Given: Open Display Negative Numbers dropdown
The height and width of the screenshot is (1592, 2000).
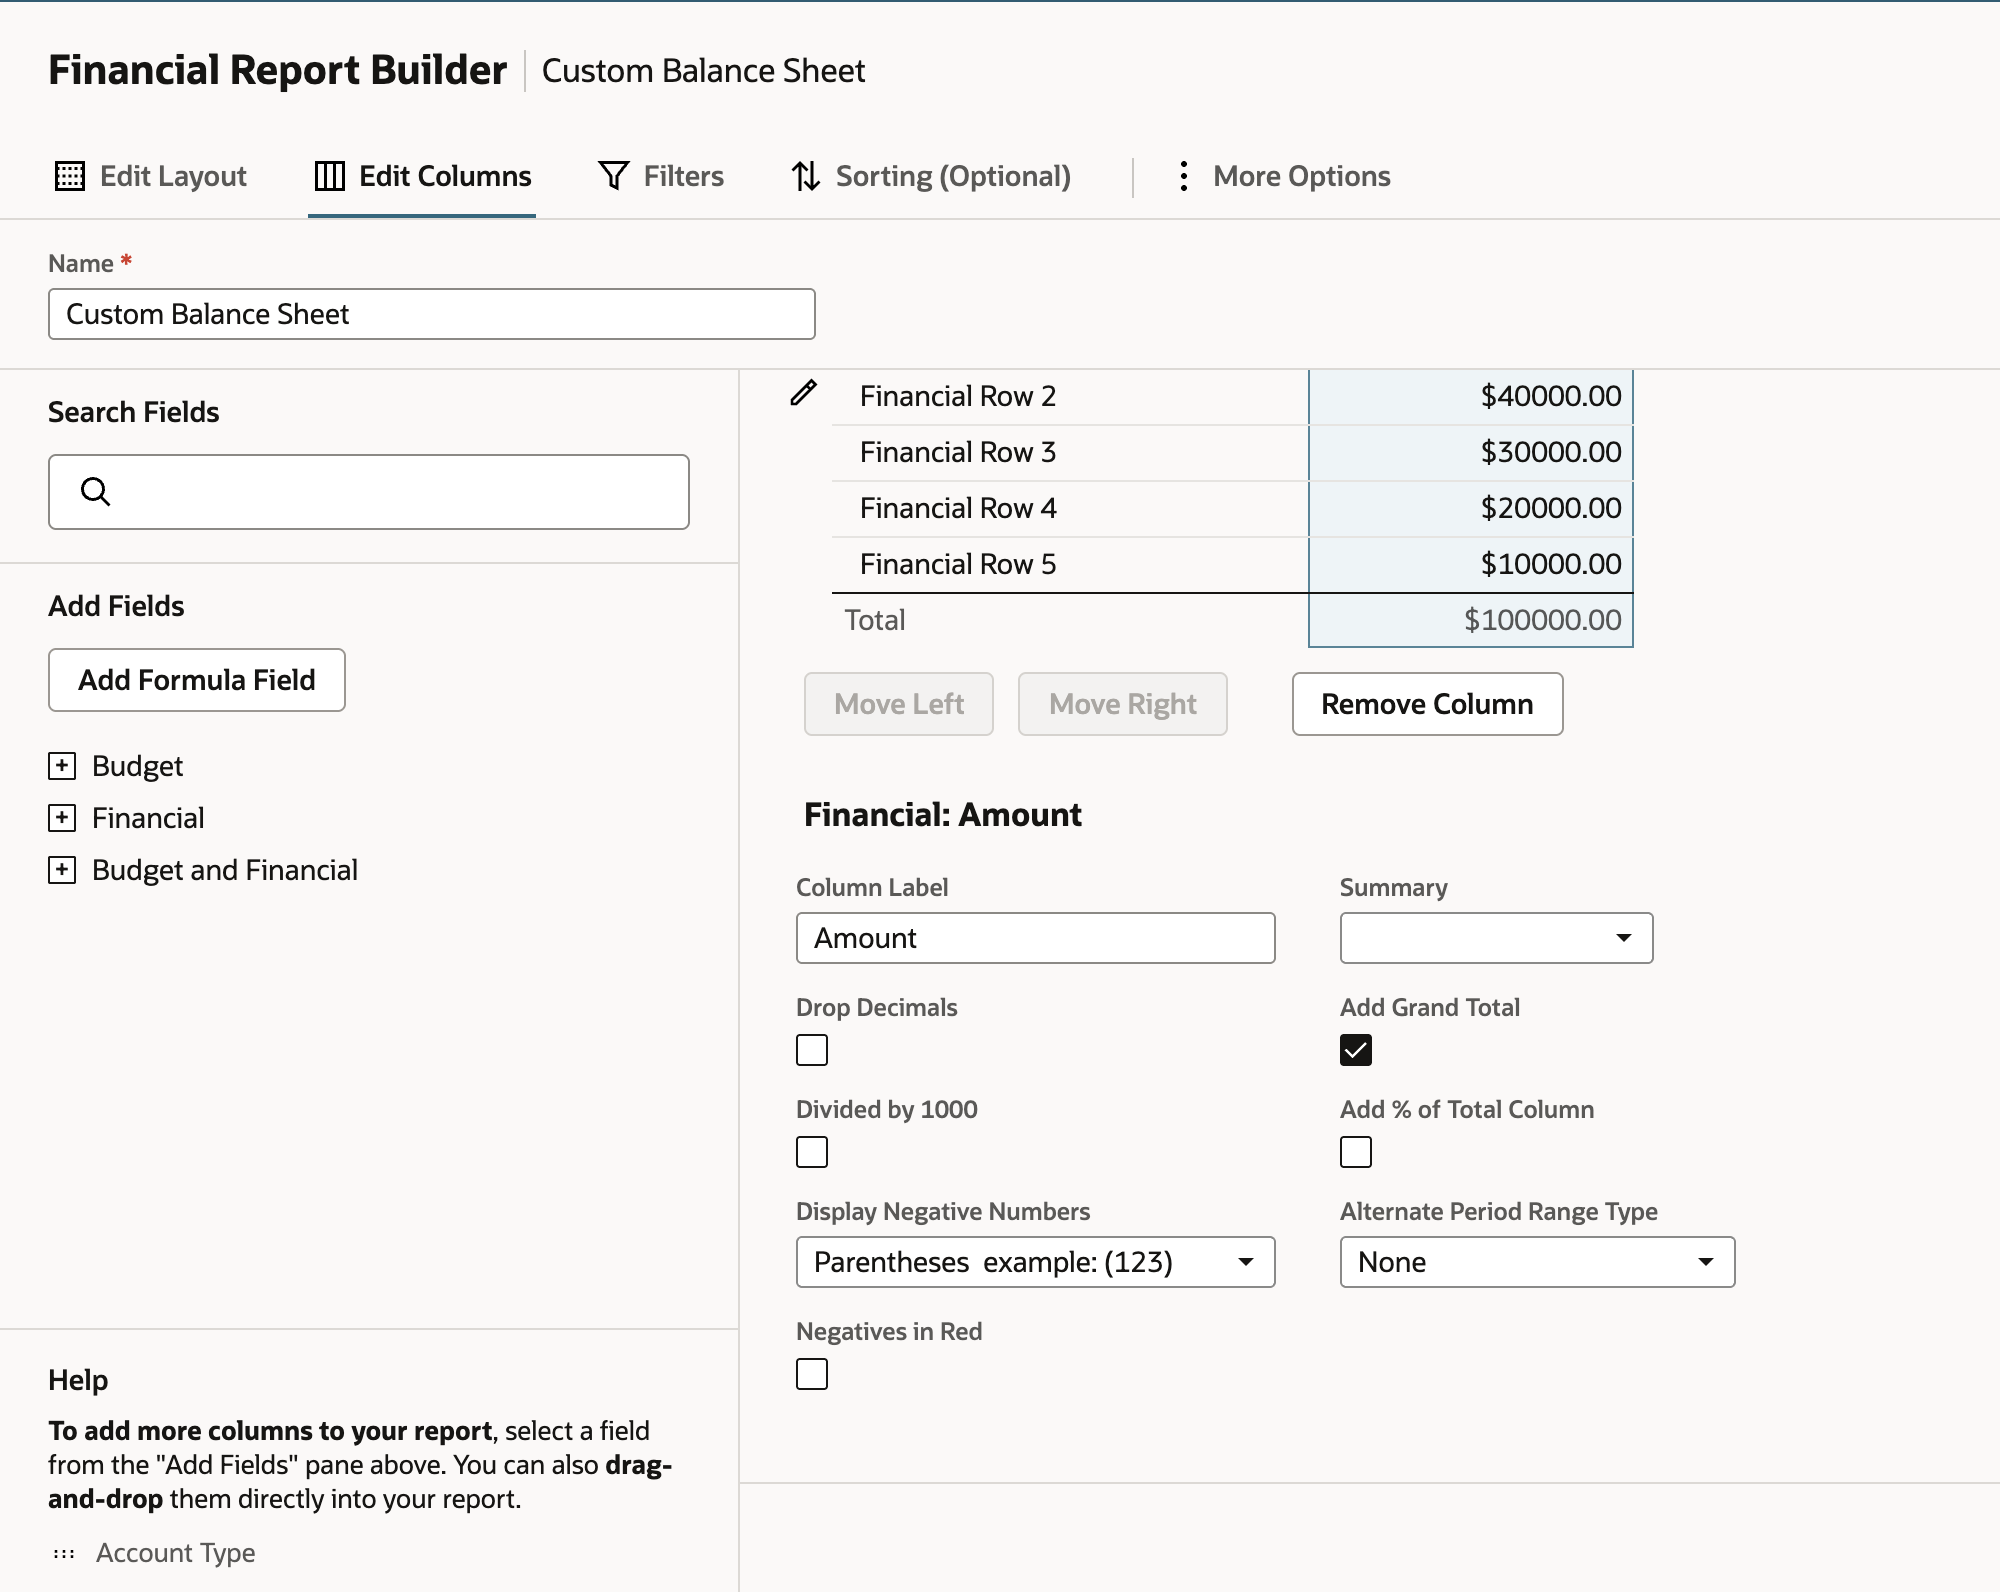Looking at the screenshot, I should point(1035,1262).
